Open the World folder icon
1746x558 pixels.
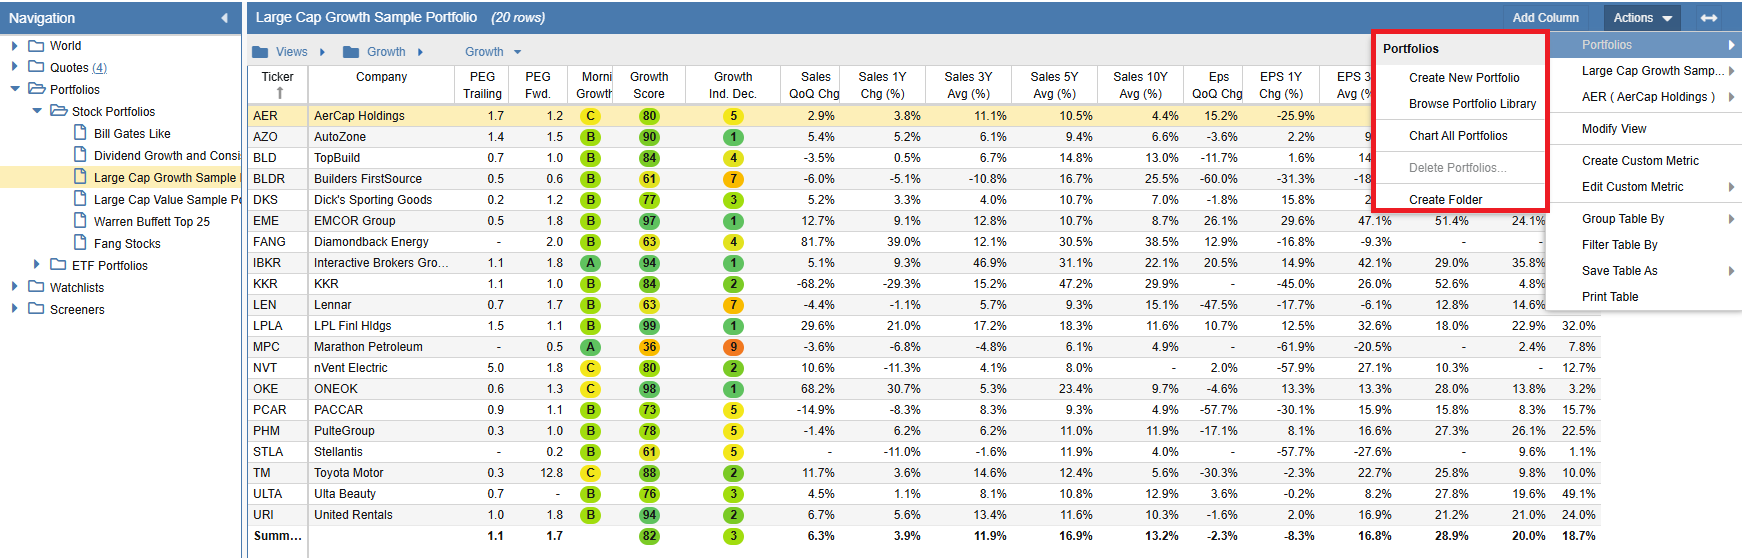pyautogui.click(x=36, y=46)
